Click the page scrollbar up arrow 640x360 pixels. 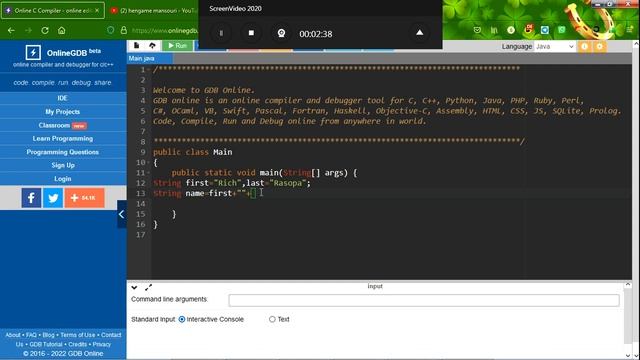coord(636,44)
